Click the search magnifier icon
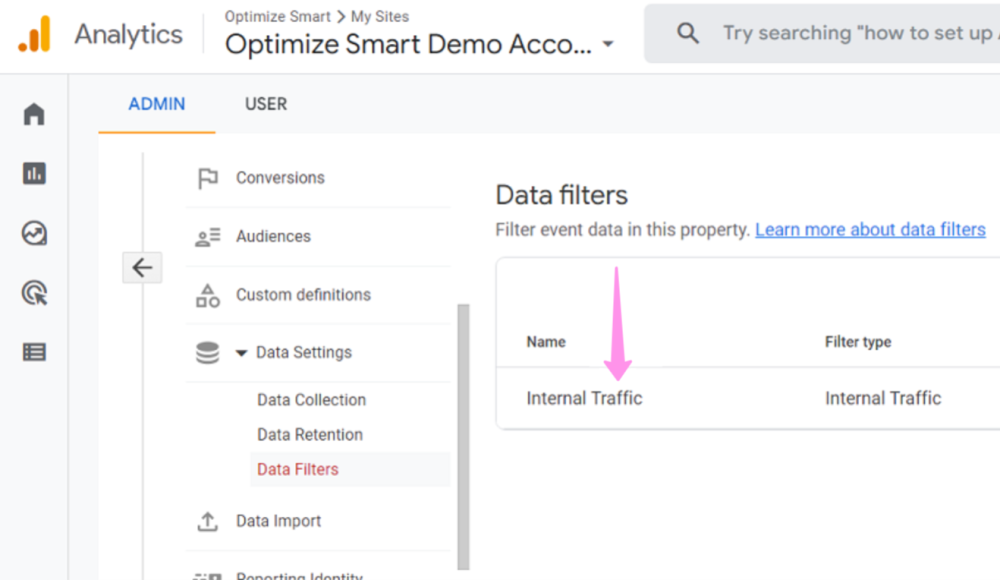1000x580 pixels. (x=688, y=33)
